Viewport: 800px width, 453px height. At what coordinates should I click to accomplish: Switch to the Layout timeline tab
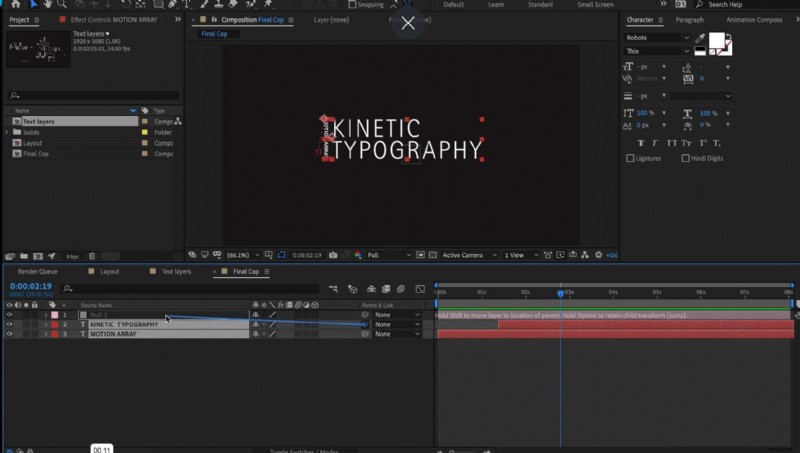(110, 271)
